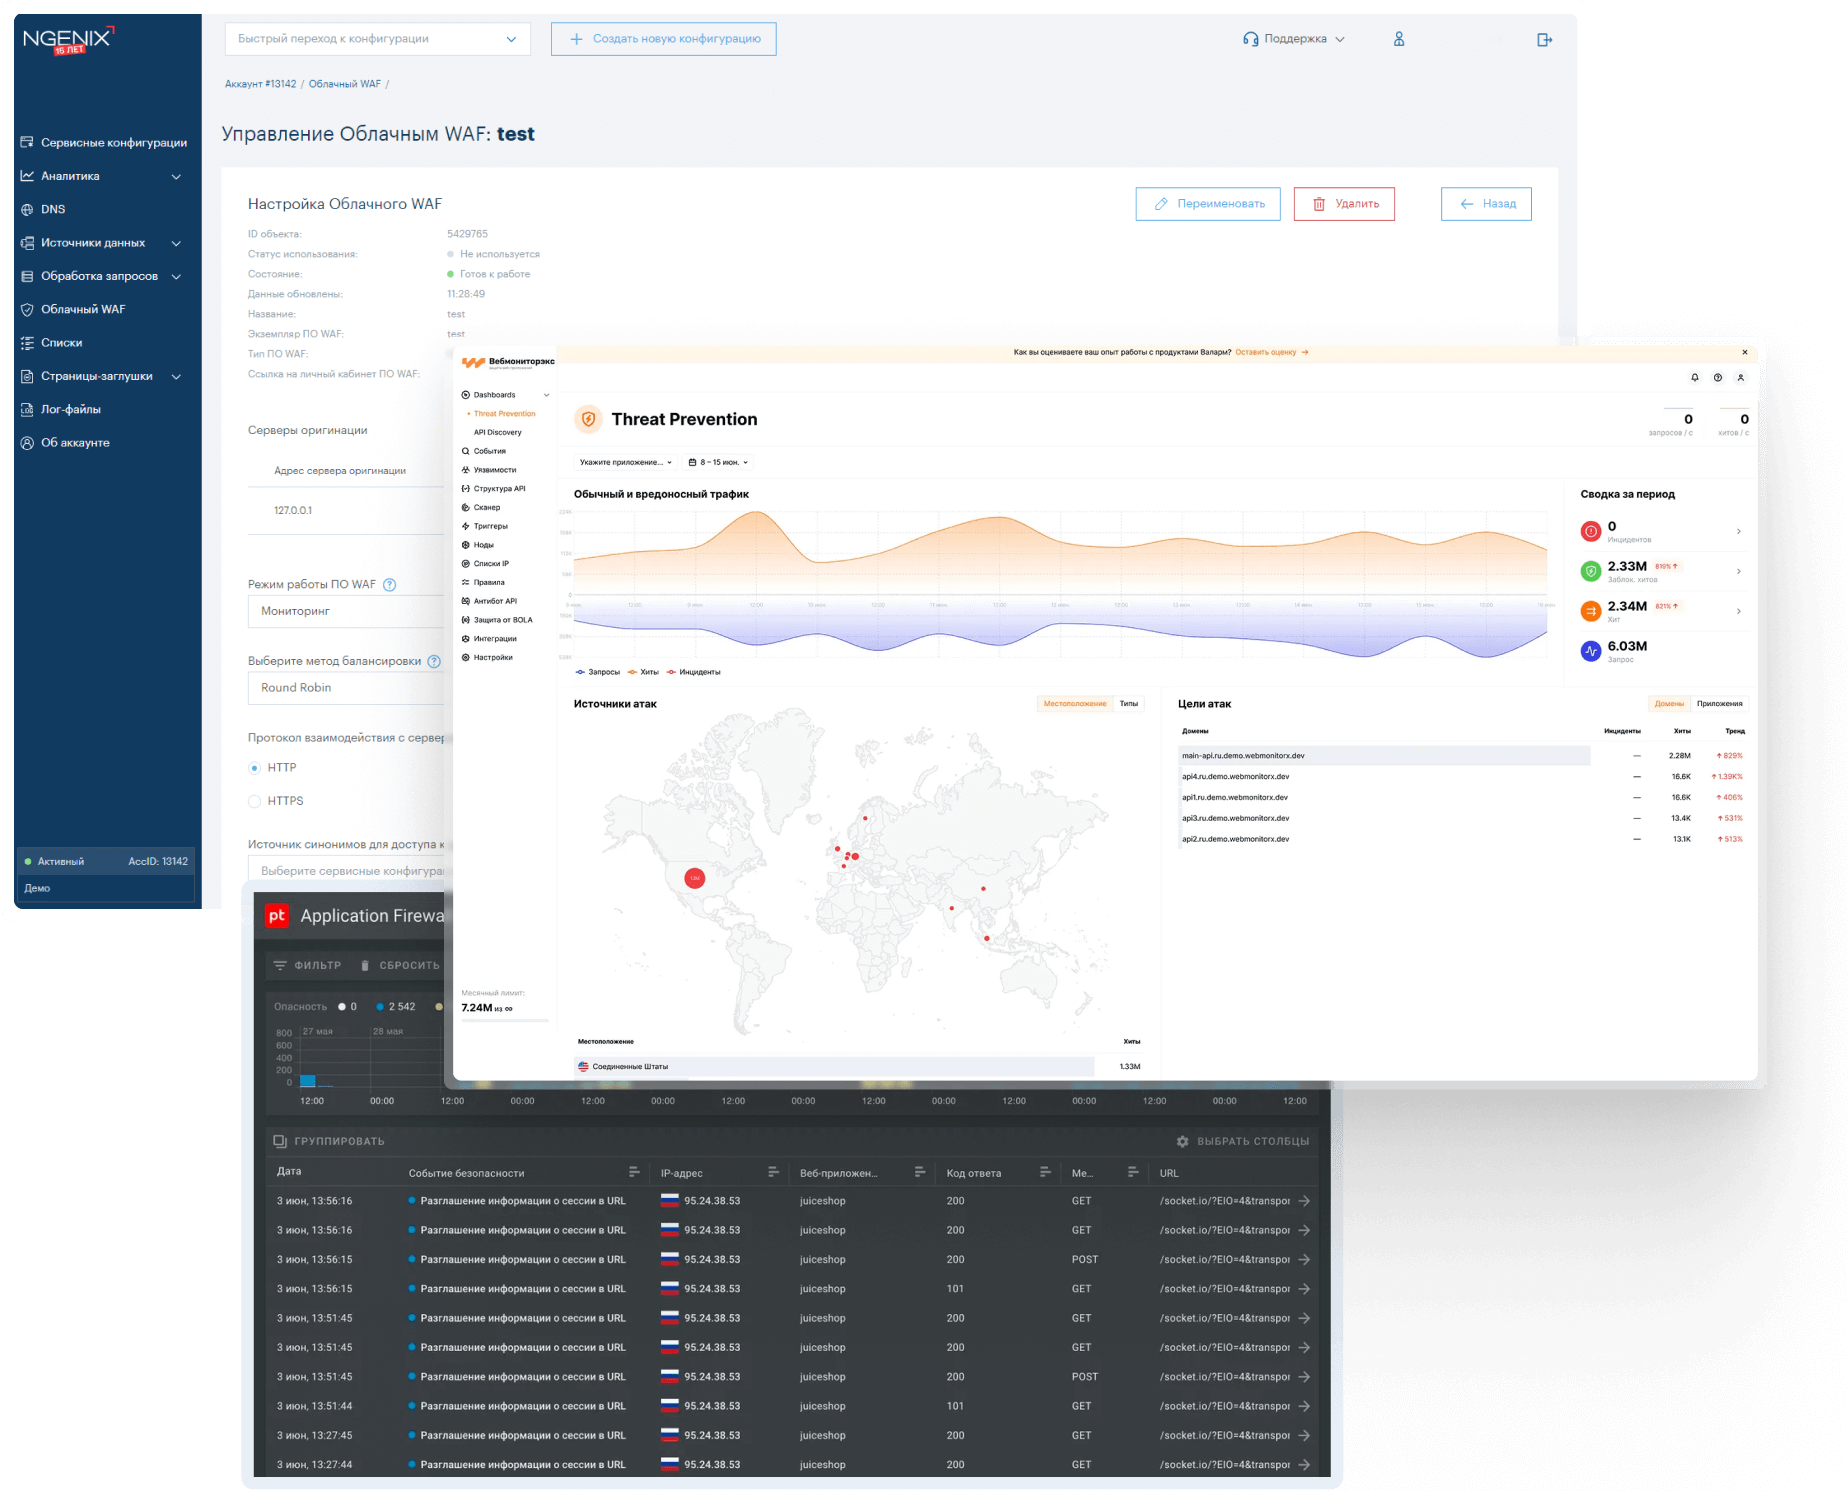
Task: Click the user profile icon in NGENIX header
Action: tap(1399, 39)
